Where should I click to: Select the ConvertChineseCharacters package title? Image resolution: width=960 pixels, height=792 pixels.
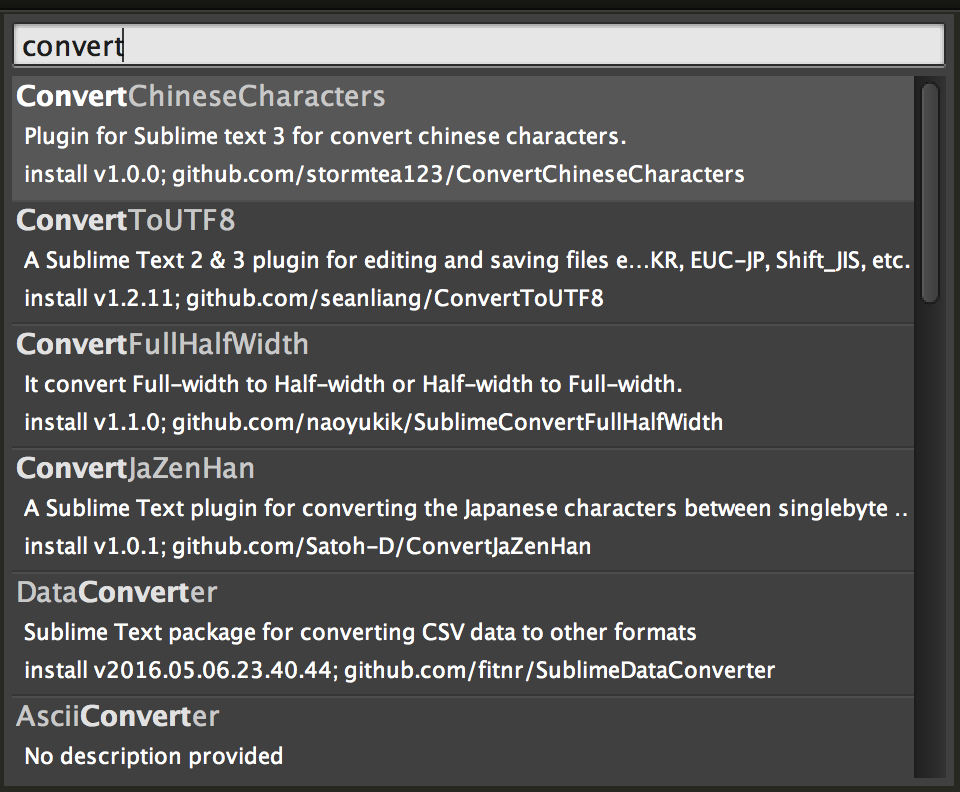click(201, 96)
